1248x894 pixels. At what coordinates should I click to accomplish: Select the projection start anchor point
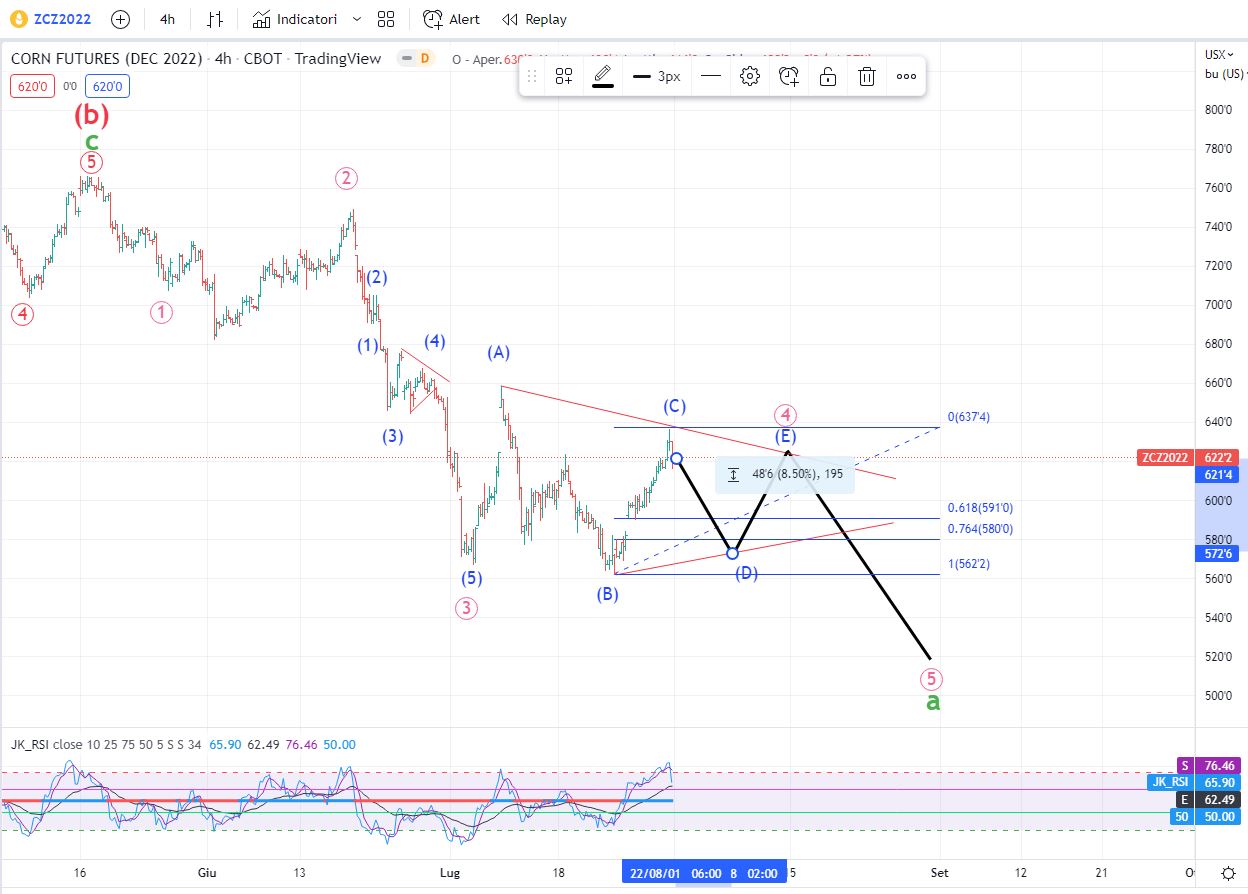677,458
